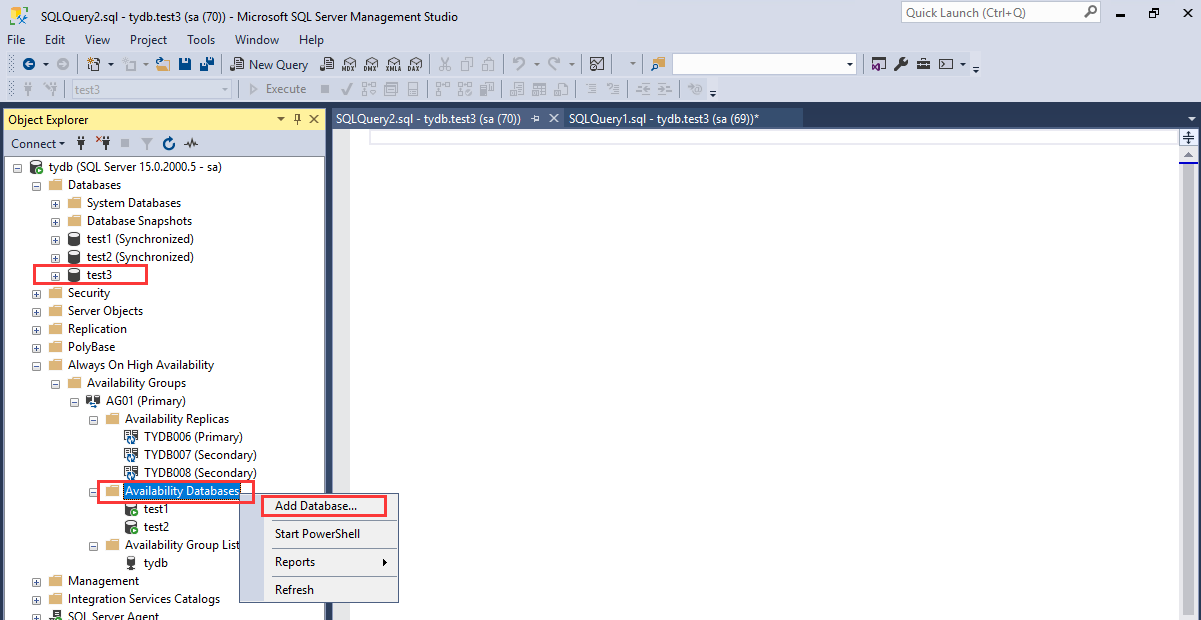Select test2 under Availability Databases
This screenshot has height=620, width=1201.
[156, 527]
